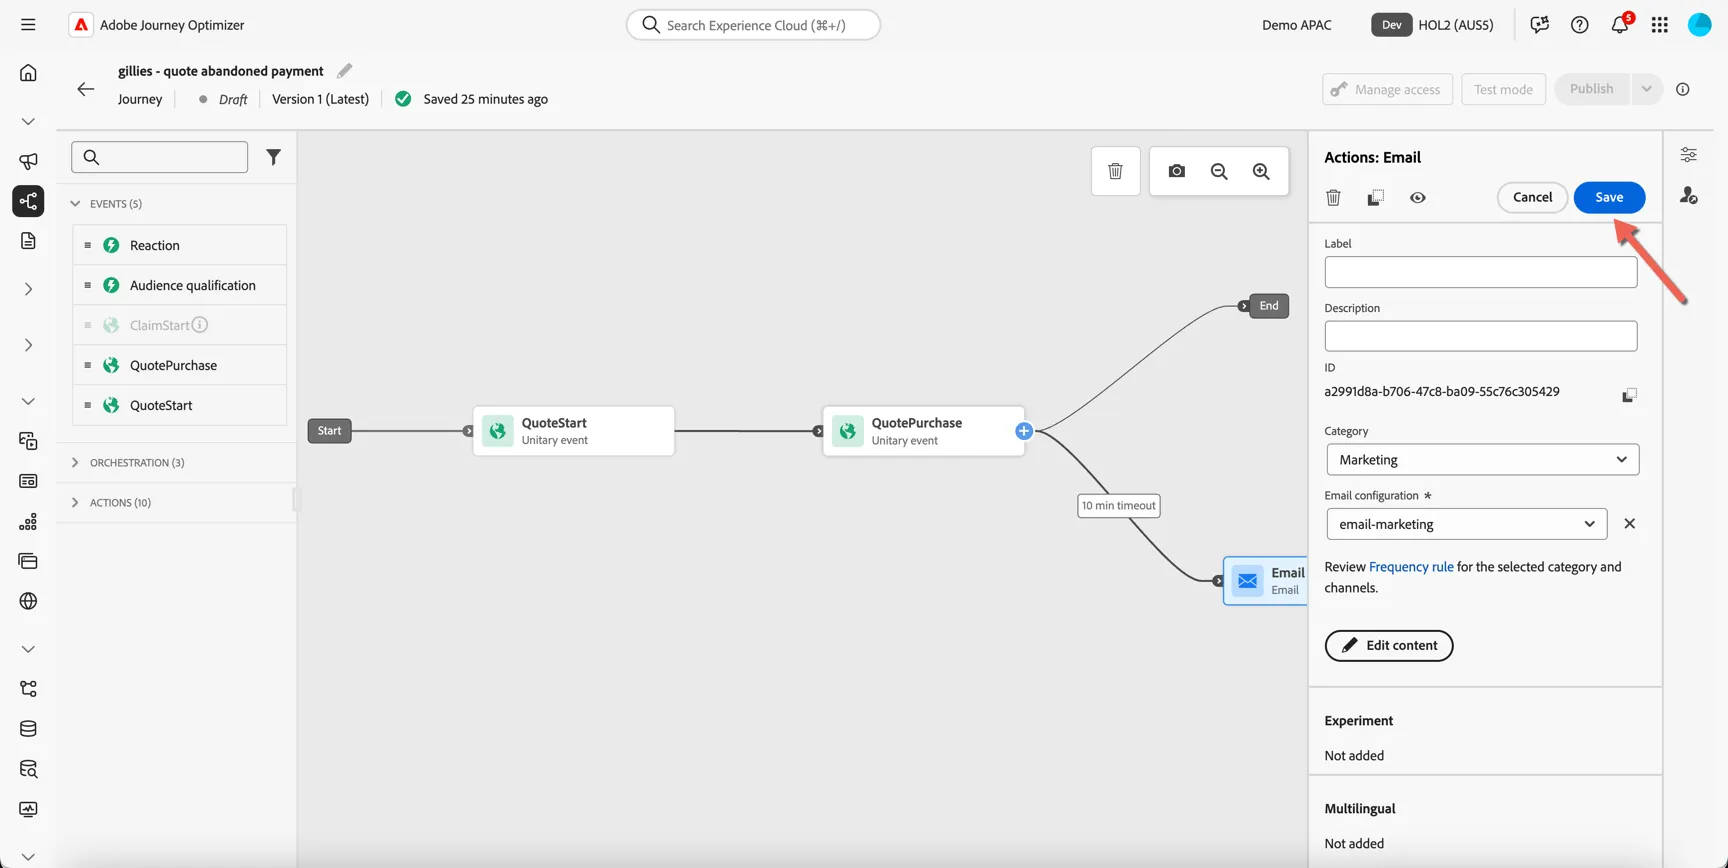Select the QuotePurchase event in palette
Image resolution: width=1728 pixels, height=868 pixels.
point(180,365)
